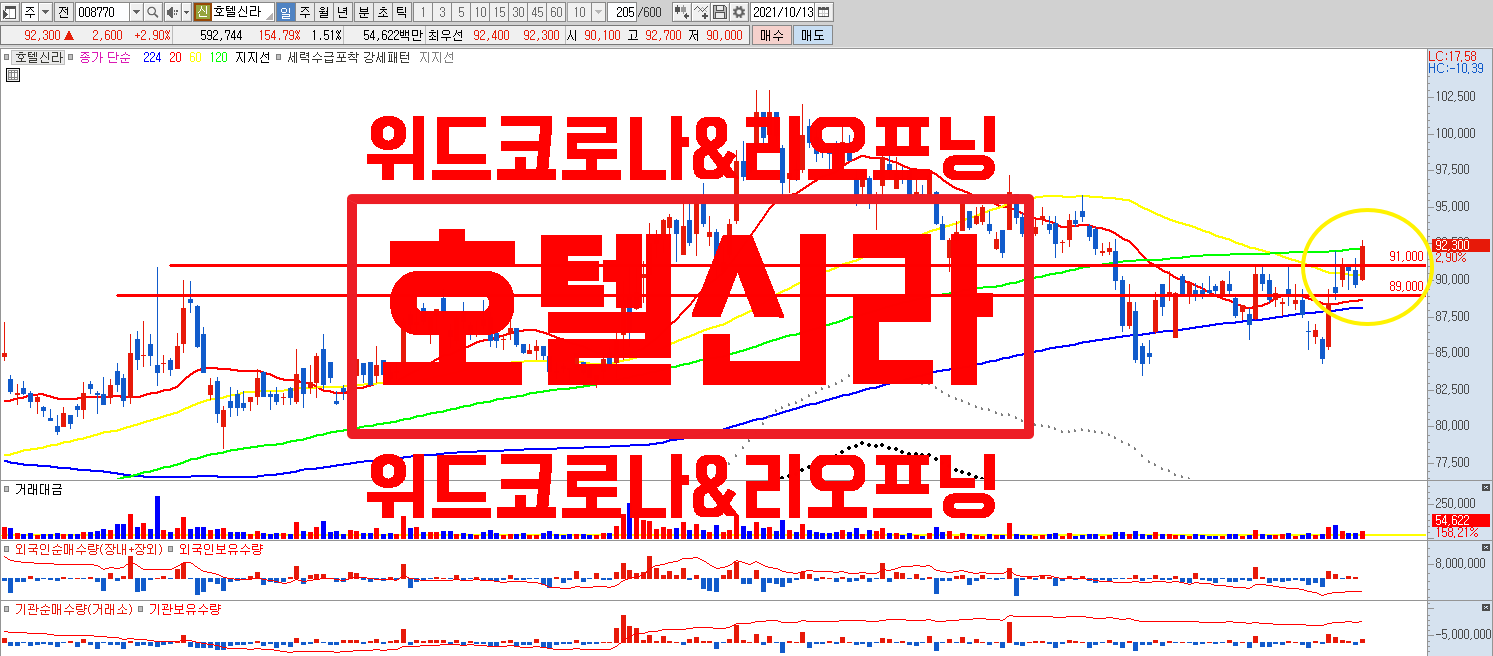Choose the 5 interval button
This screenshot has height=656, width=1493.
[461, 12]
